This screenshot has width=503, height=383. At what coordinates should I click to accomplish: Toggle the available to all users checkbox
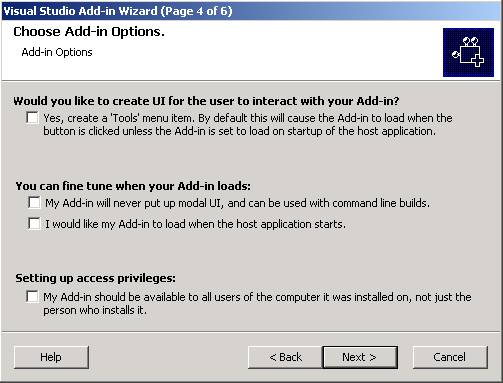click(32, 296)
